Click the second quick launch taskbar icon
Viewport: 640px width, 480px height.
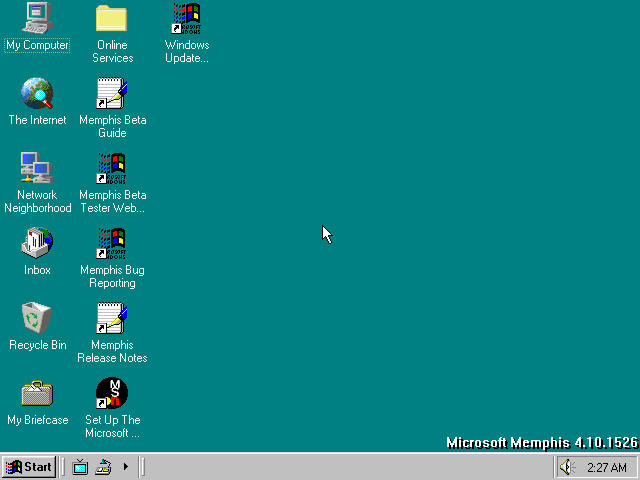(103, 467)
